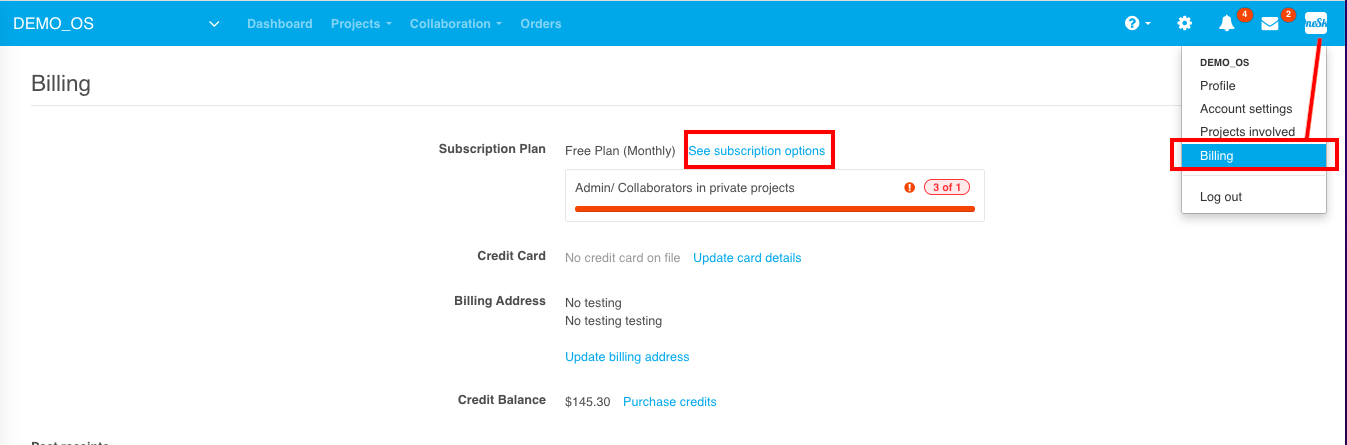The width and height of the screenshot is (1347, 445).
Task: Open the Orders nav item
Action: (541, 24)
